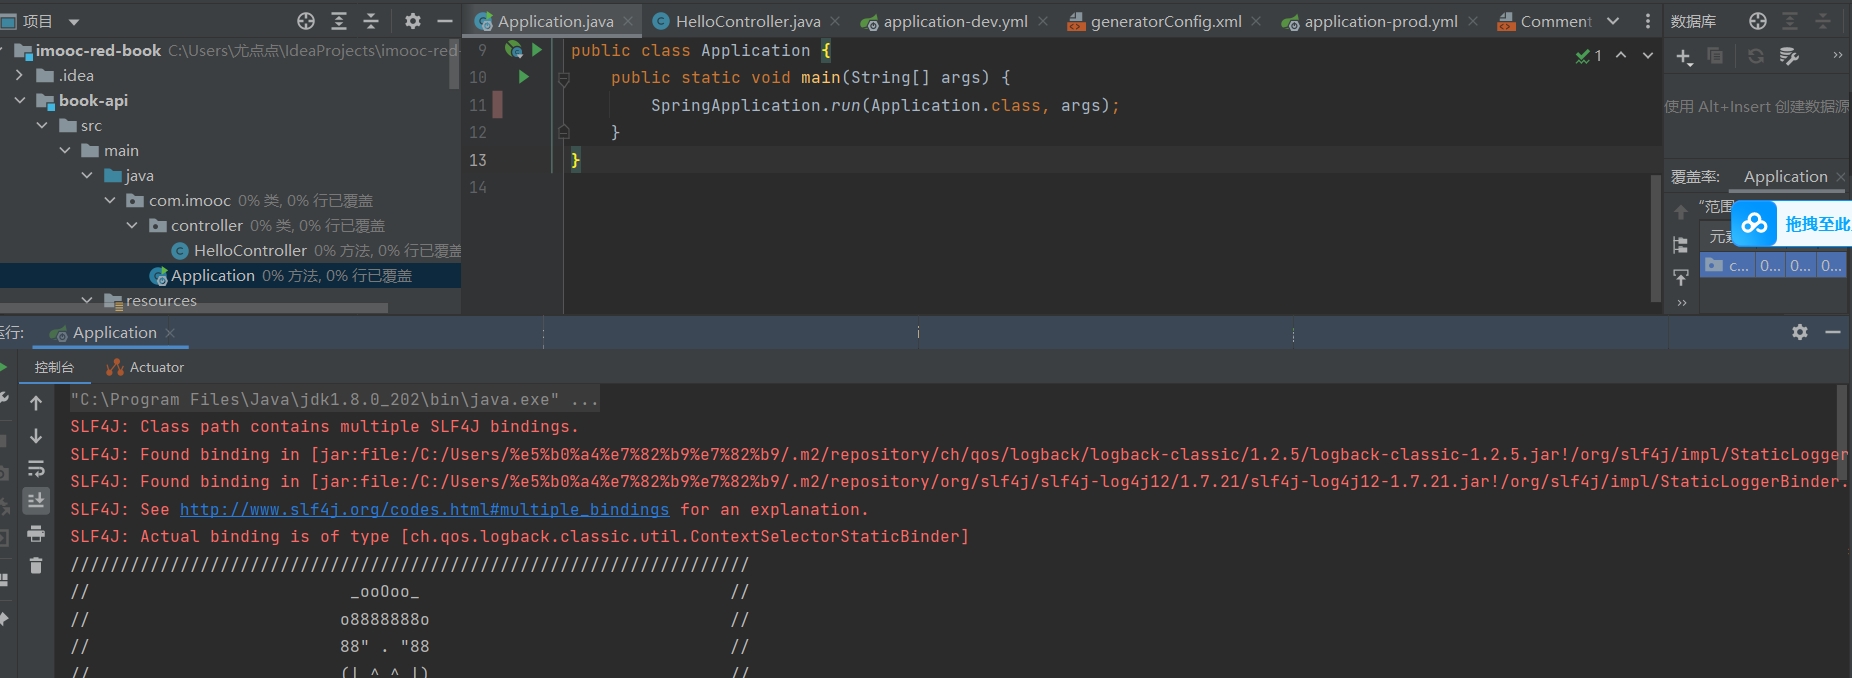
Task: Hide the Run tool window
Action: 1833,332
